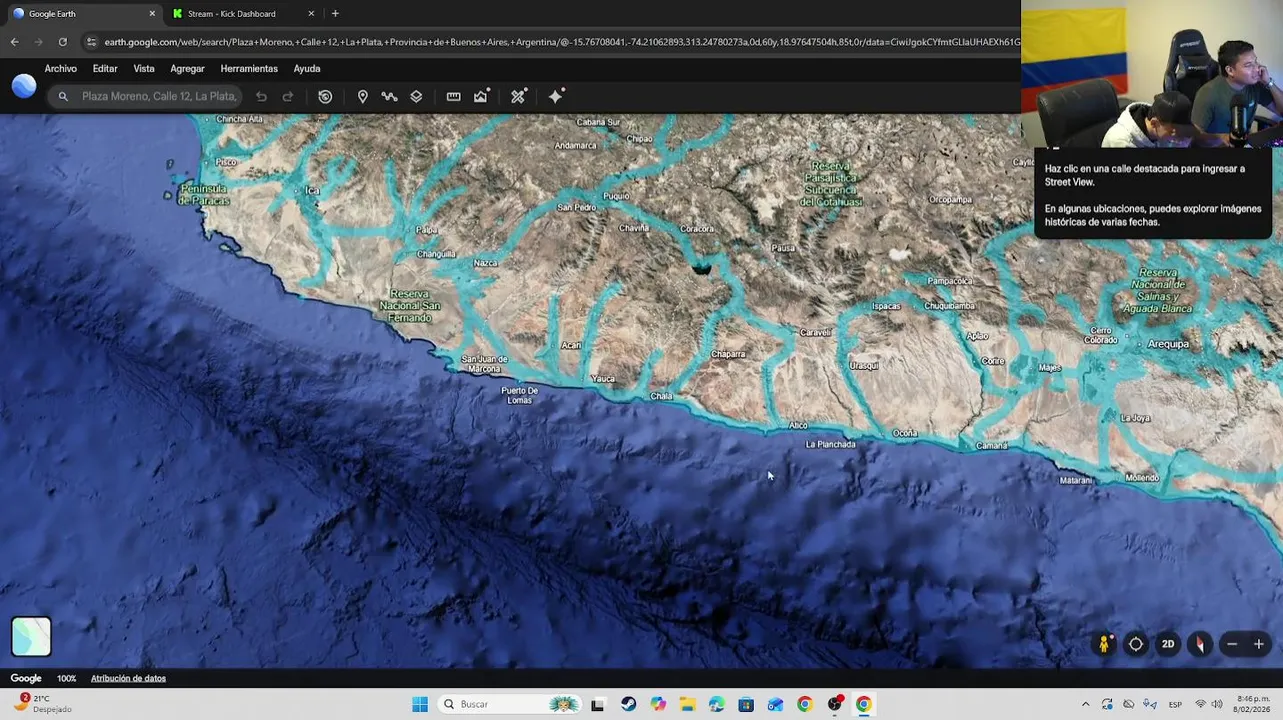Click the taskbar clock showing 8:46 p.m.
The width and height of the screenshot is (1283, 720).
(x=1252, y=704)
